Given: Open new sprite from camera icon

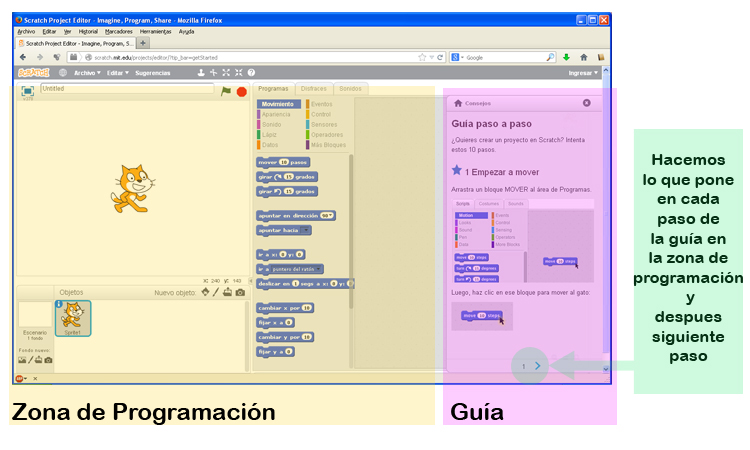Looking at the screenshot, I should pos(240,292).
